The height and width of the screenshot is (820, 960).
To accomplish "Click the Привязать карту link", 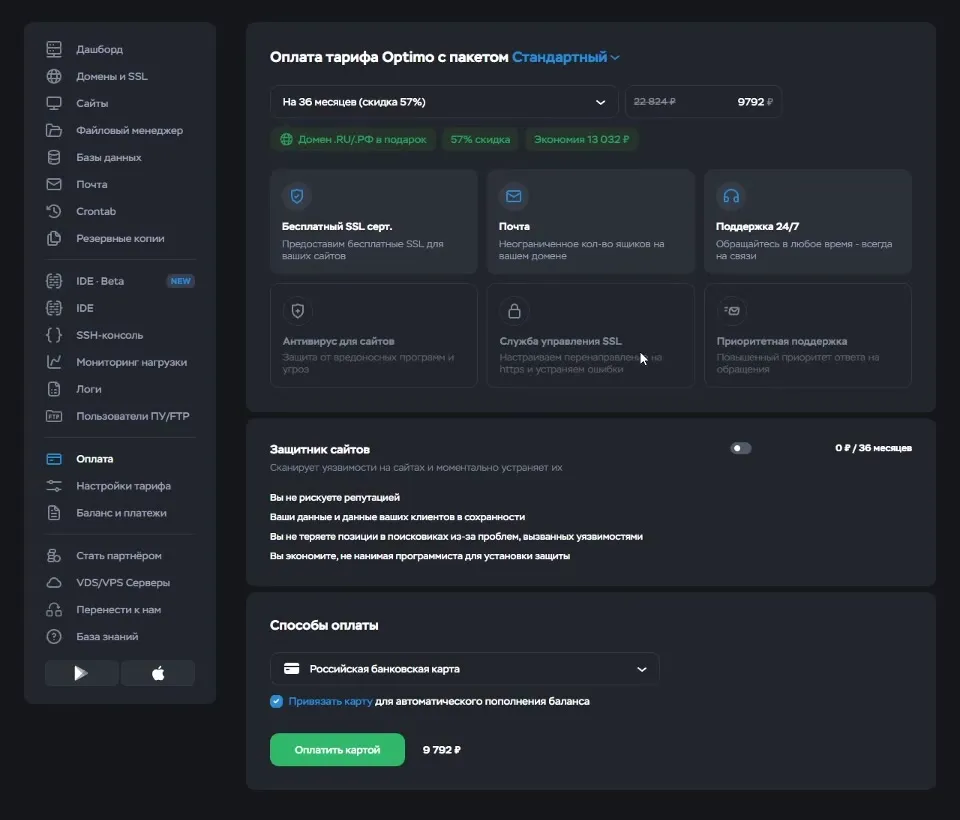I will [x=331, y=701].
